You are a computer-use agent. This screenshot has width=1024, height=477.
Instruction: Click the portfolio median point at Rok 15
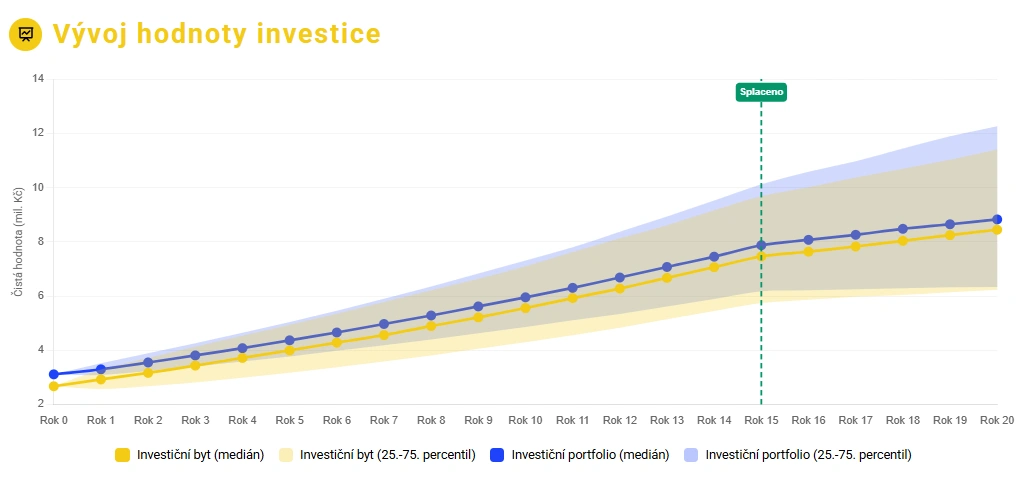[x=761, y=245]
